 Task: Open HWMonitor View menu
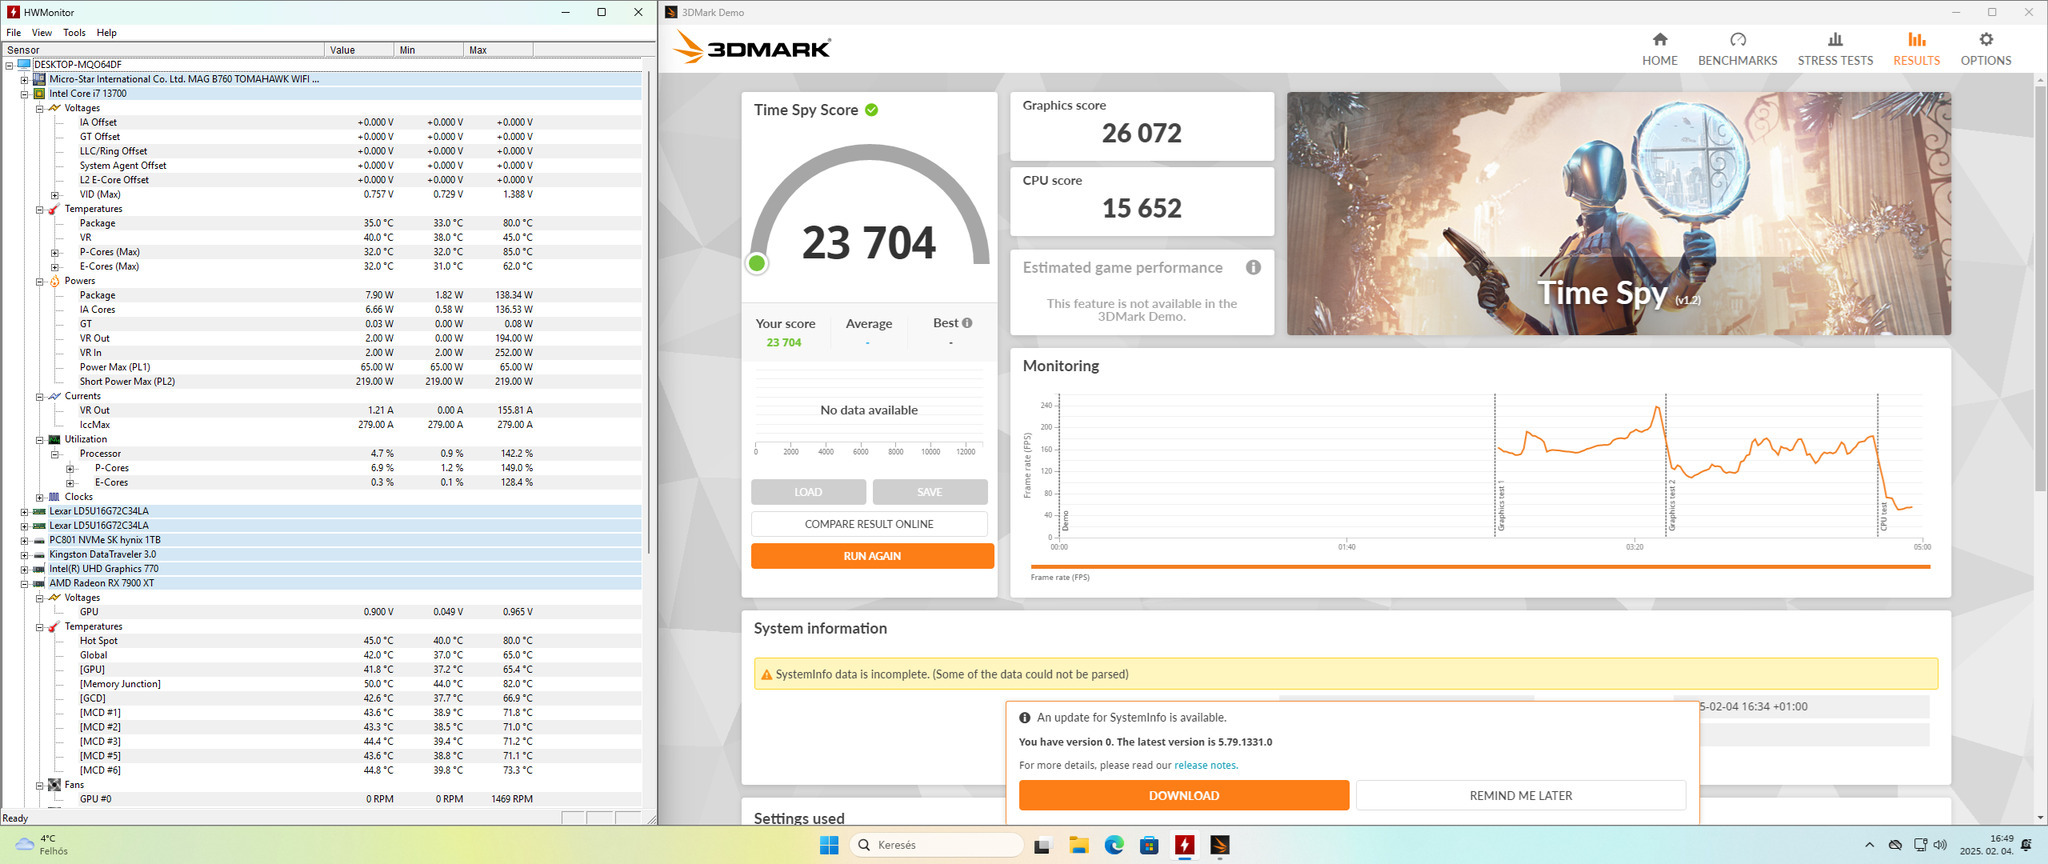pos(42,33)
